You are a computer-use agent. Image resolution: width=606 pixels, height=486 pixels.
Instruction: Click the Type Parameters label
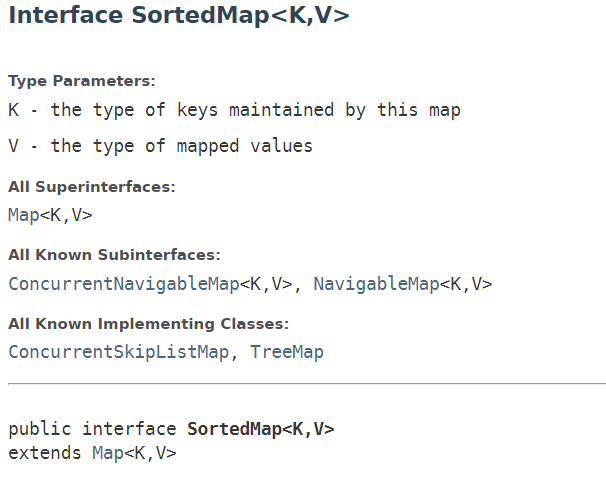[x=82, y=82]
